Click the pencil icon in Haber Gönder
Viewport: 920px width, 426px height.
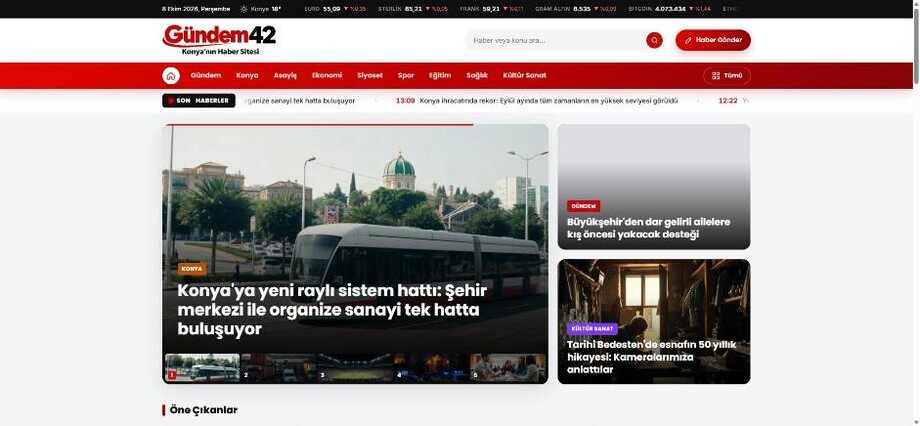[688, 40]
